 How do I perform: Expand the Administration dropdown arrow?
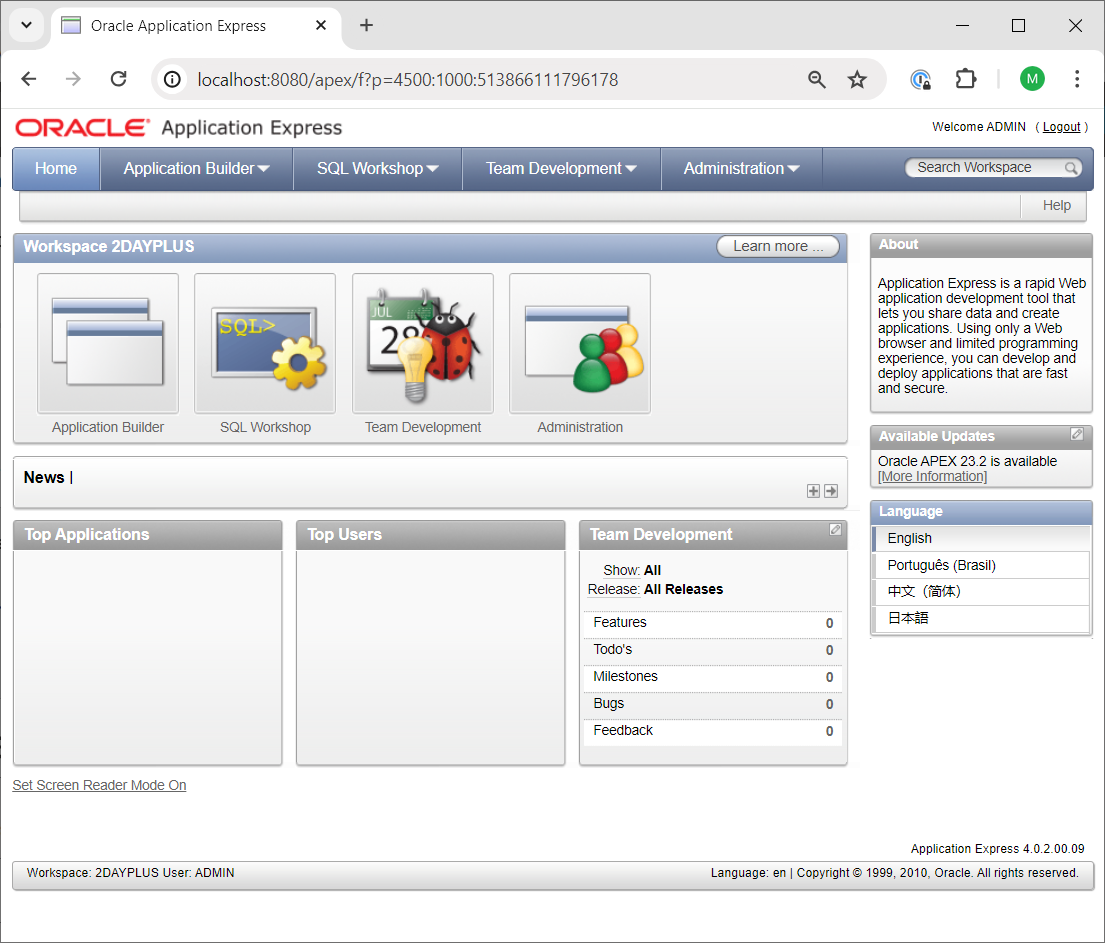(x=794, y=169)
